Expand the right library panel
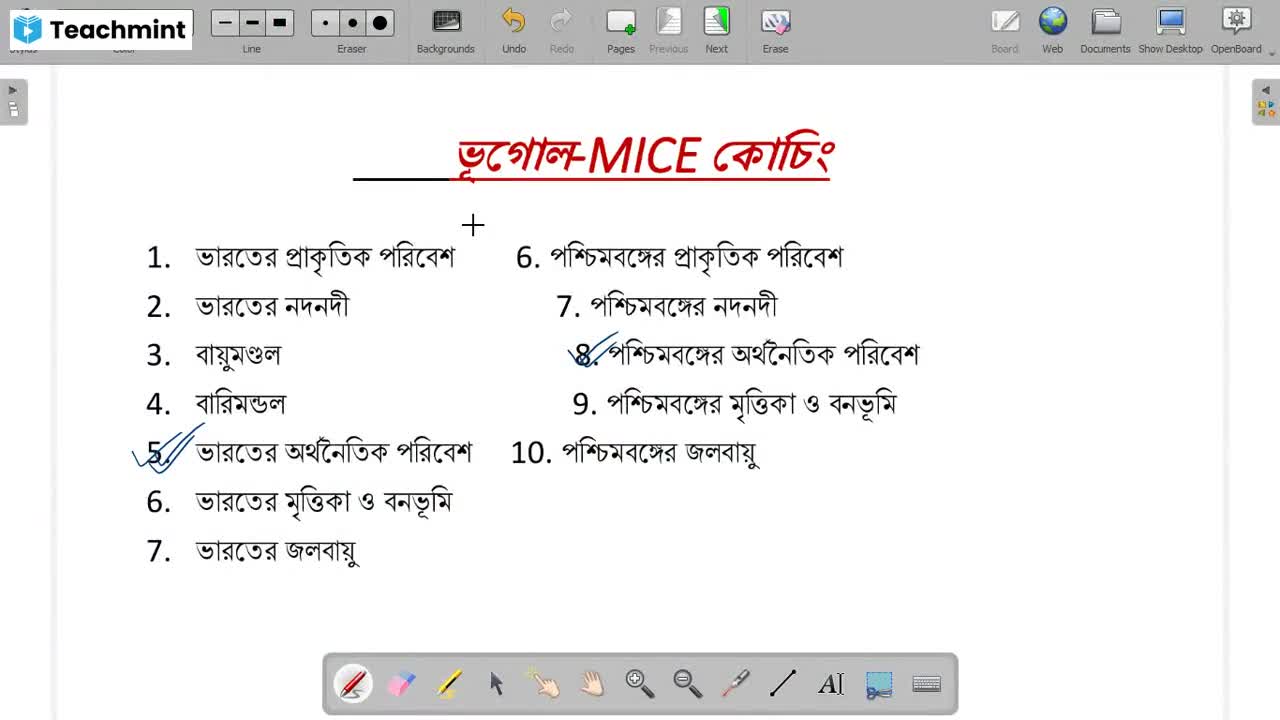 1266,102
